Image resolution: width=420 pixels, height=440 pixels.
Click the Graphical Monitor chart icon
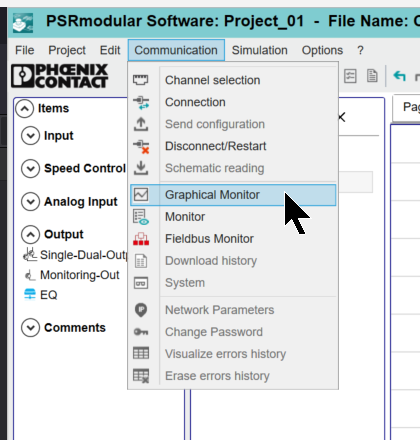pos(141,195)
